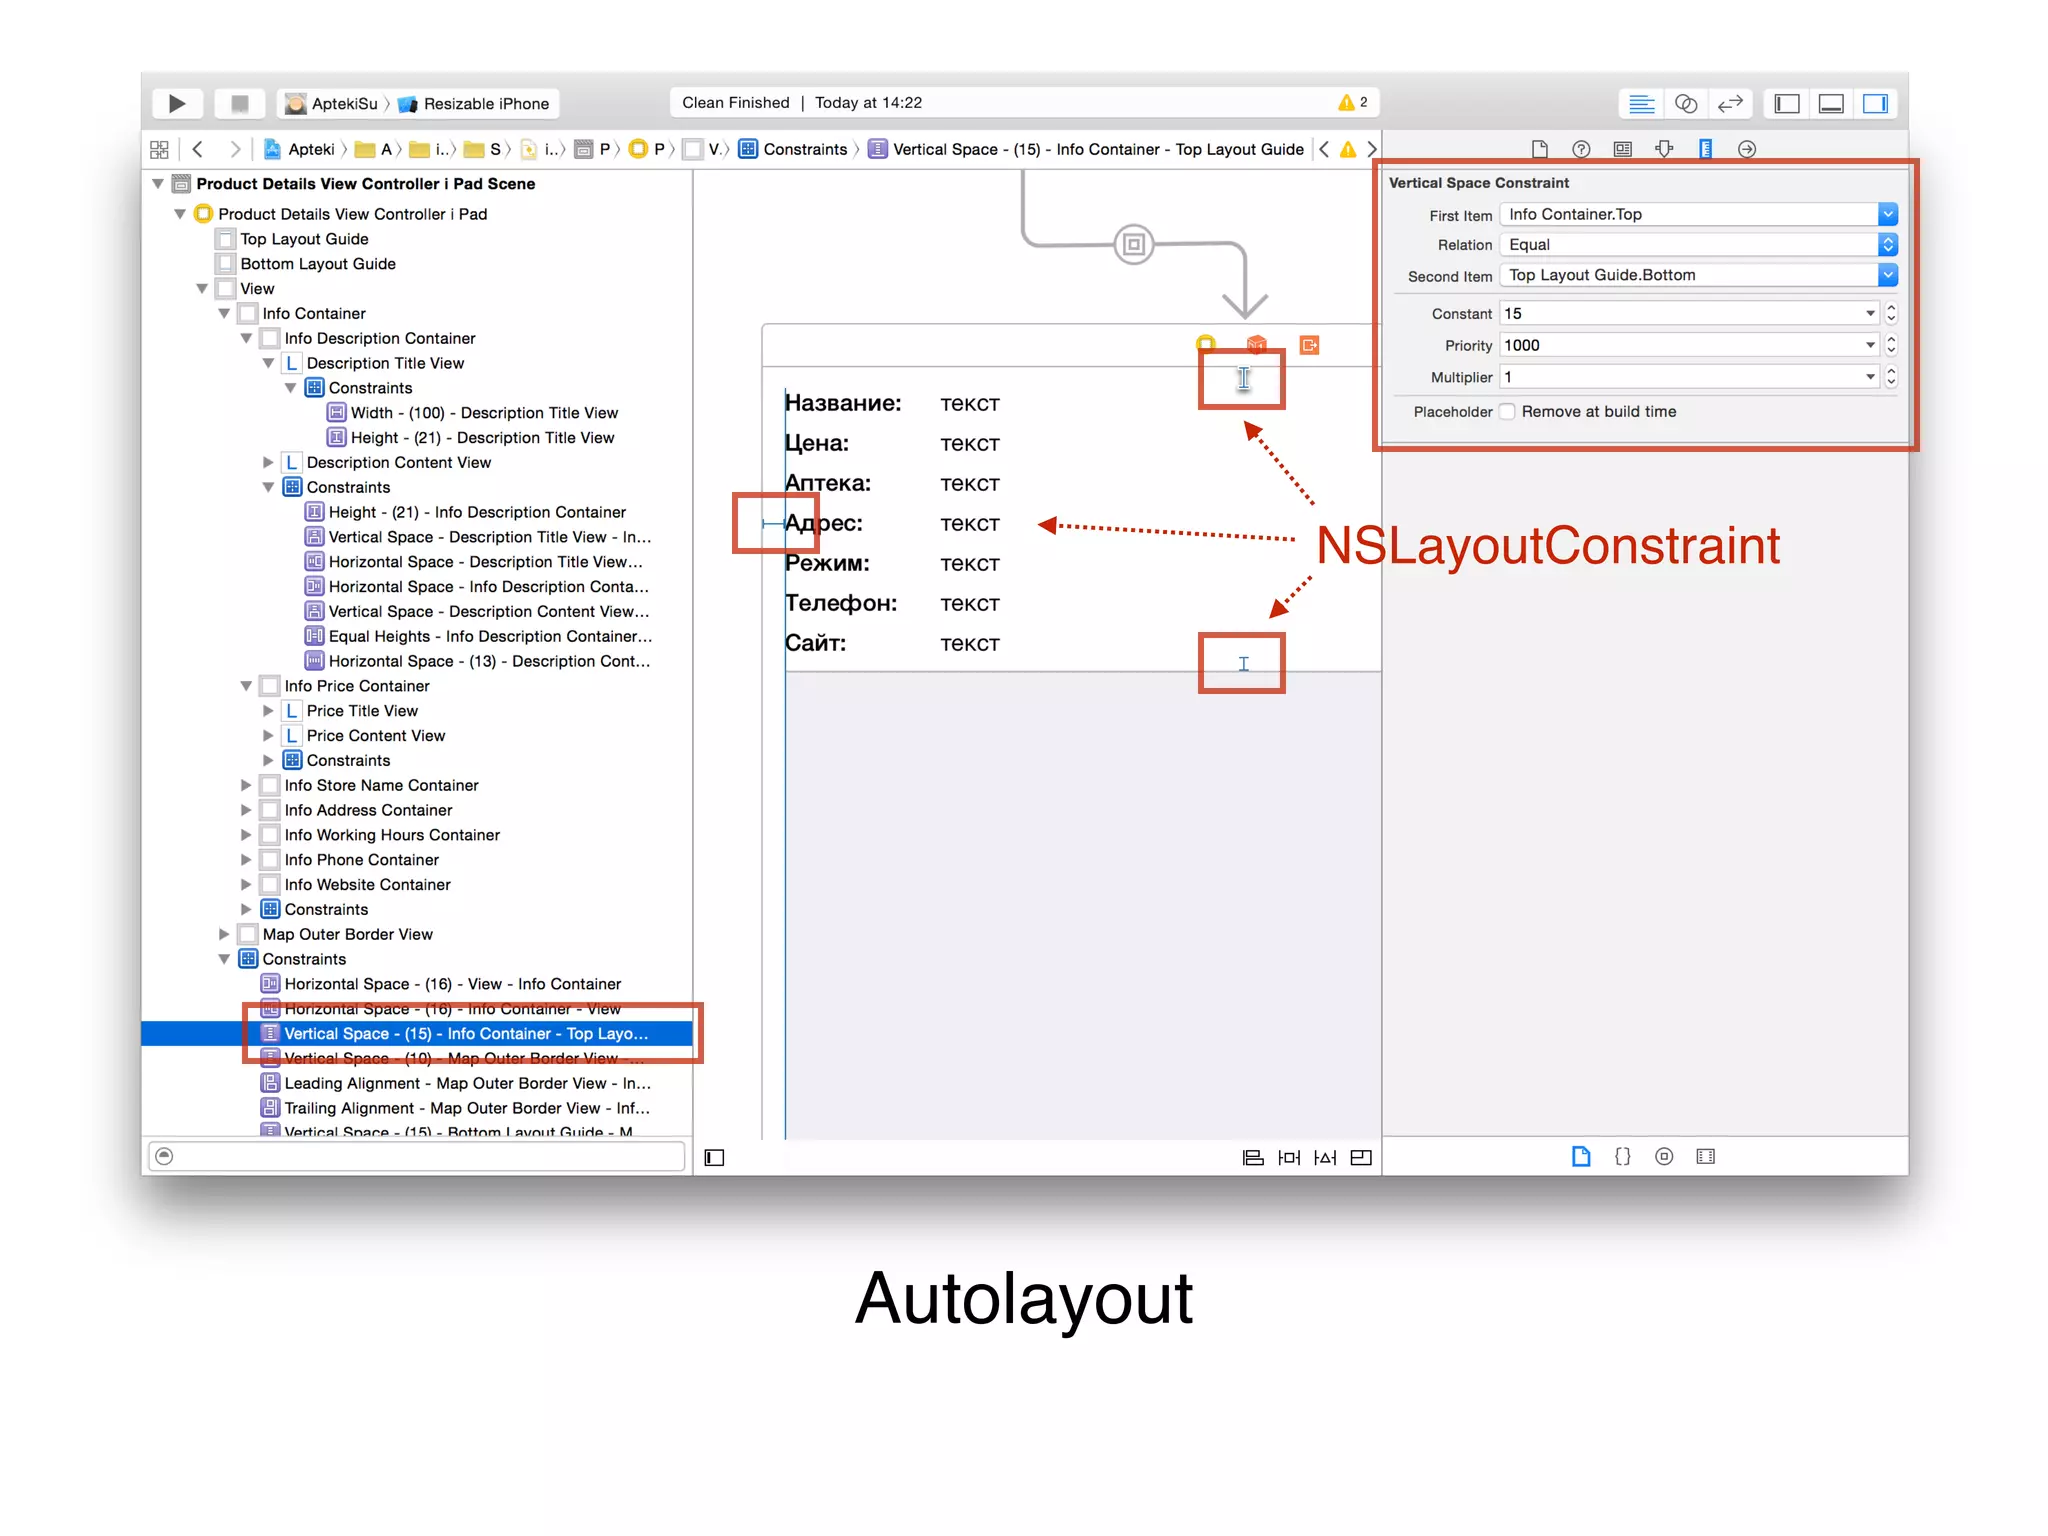Expand Description Content View
This screenshot has height=1536, width=2048.
268,463
